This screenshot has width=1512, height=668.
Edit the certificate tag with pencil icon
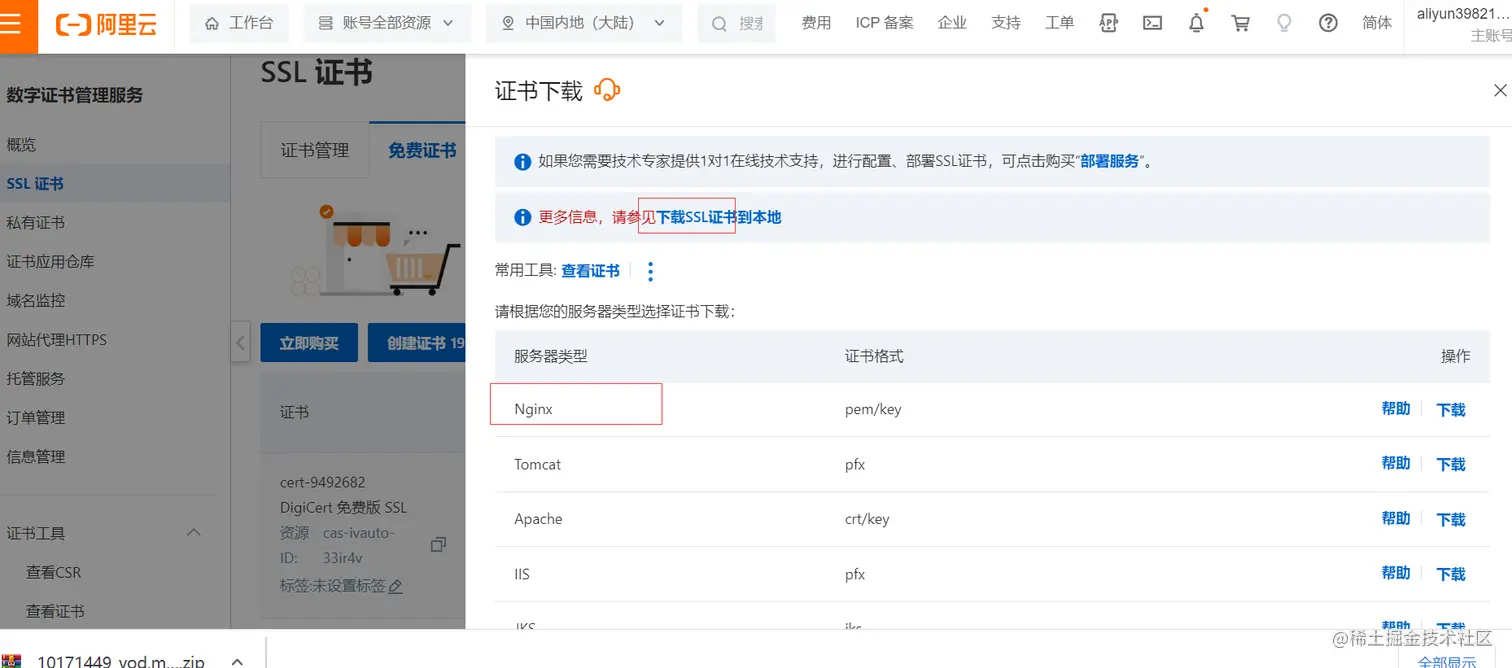tap(395, 587)
